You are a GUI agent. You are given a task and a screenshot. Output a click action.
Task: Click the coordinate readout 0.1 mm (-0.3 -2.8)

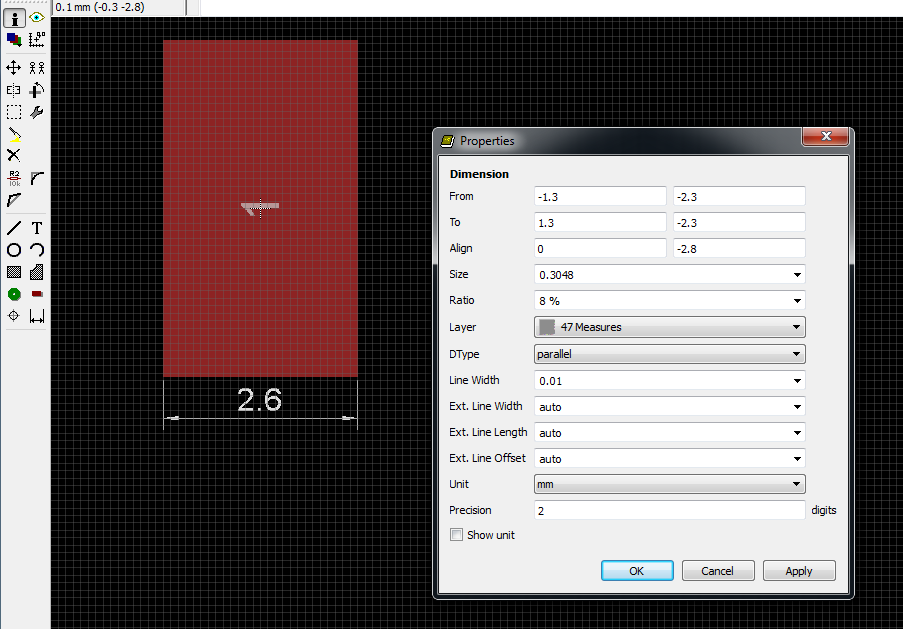pyautogui.click(x=100, y=7)
